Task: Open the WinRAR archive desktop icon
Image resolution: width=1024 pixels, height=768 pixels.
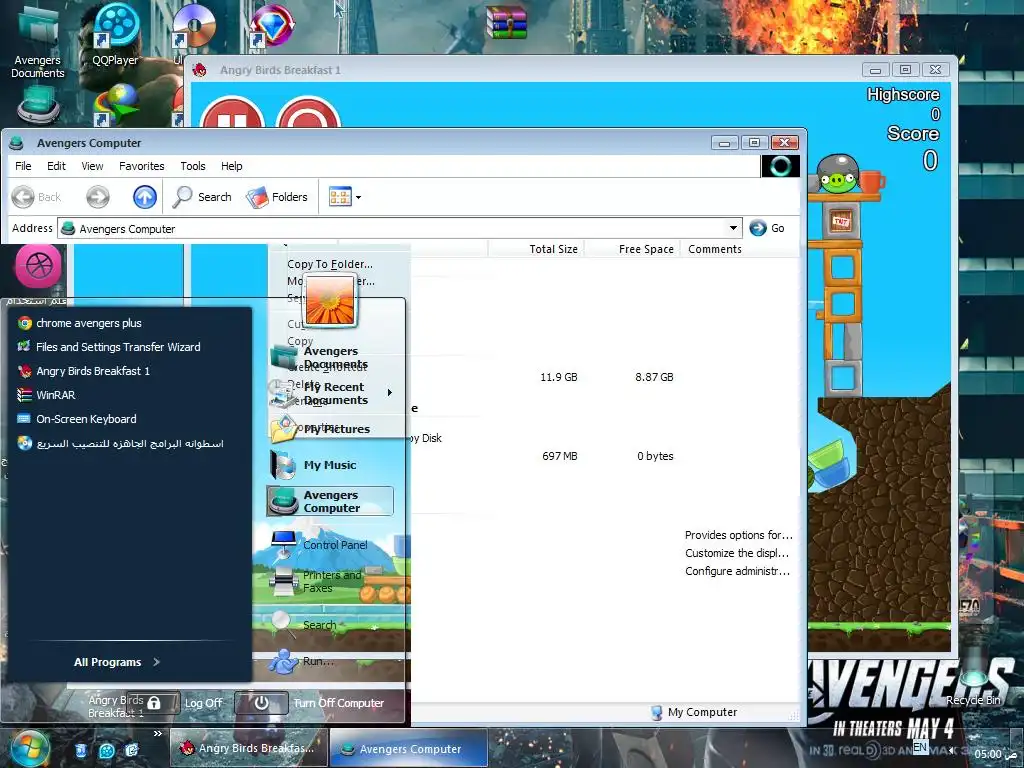Action: 505,22
